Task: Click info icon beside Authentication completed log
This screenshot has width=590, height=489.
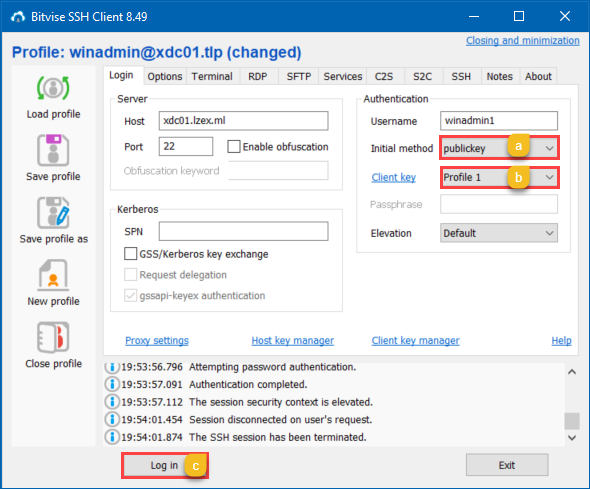Action: (112, 384)
